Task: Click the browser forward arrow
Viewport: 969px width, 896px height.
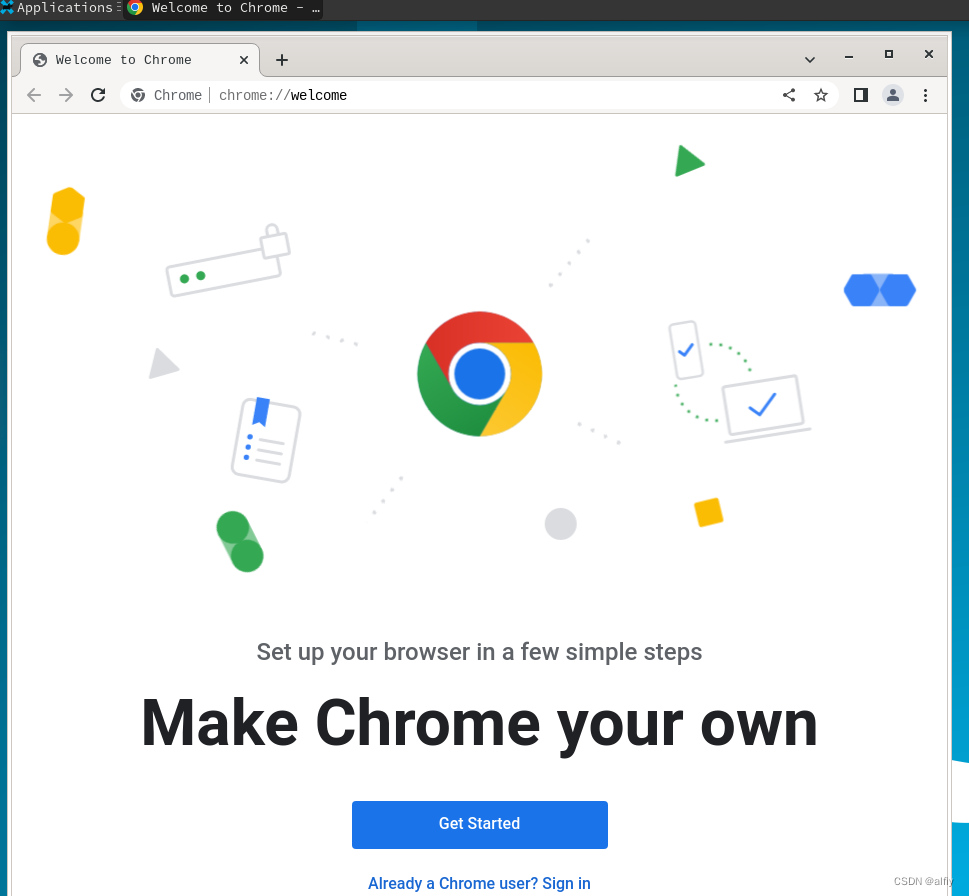Action: click(x=66, y=95)
